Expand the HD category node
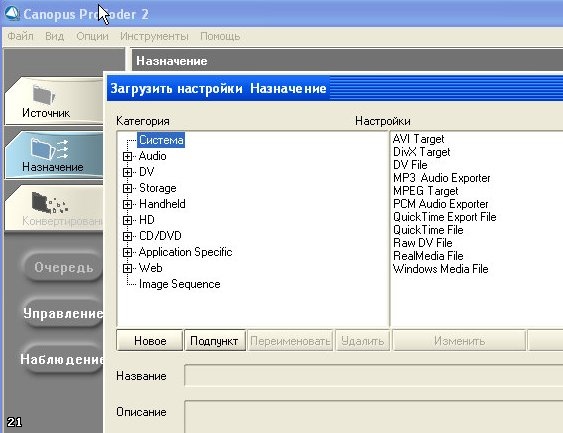The image size is (563, 433). (127, 220)
